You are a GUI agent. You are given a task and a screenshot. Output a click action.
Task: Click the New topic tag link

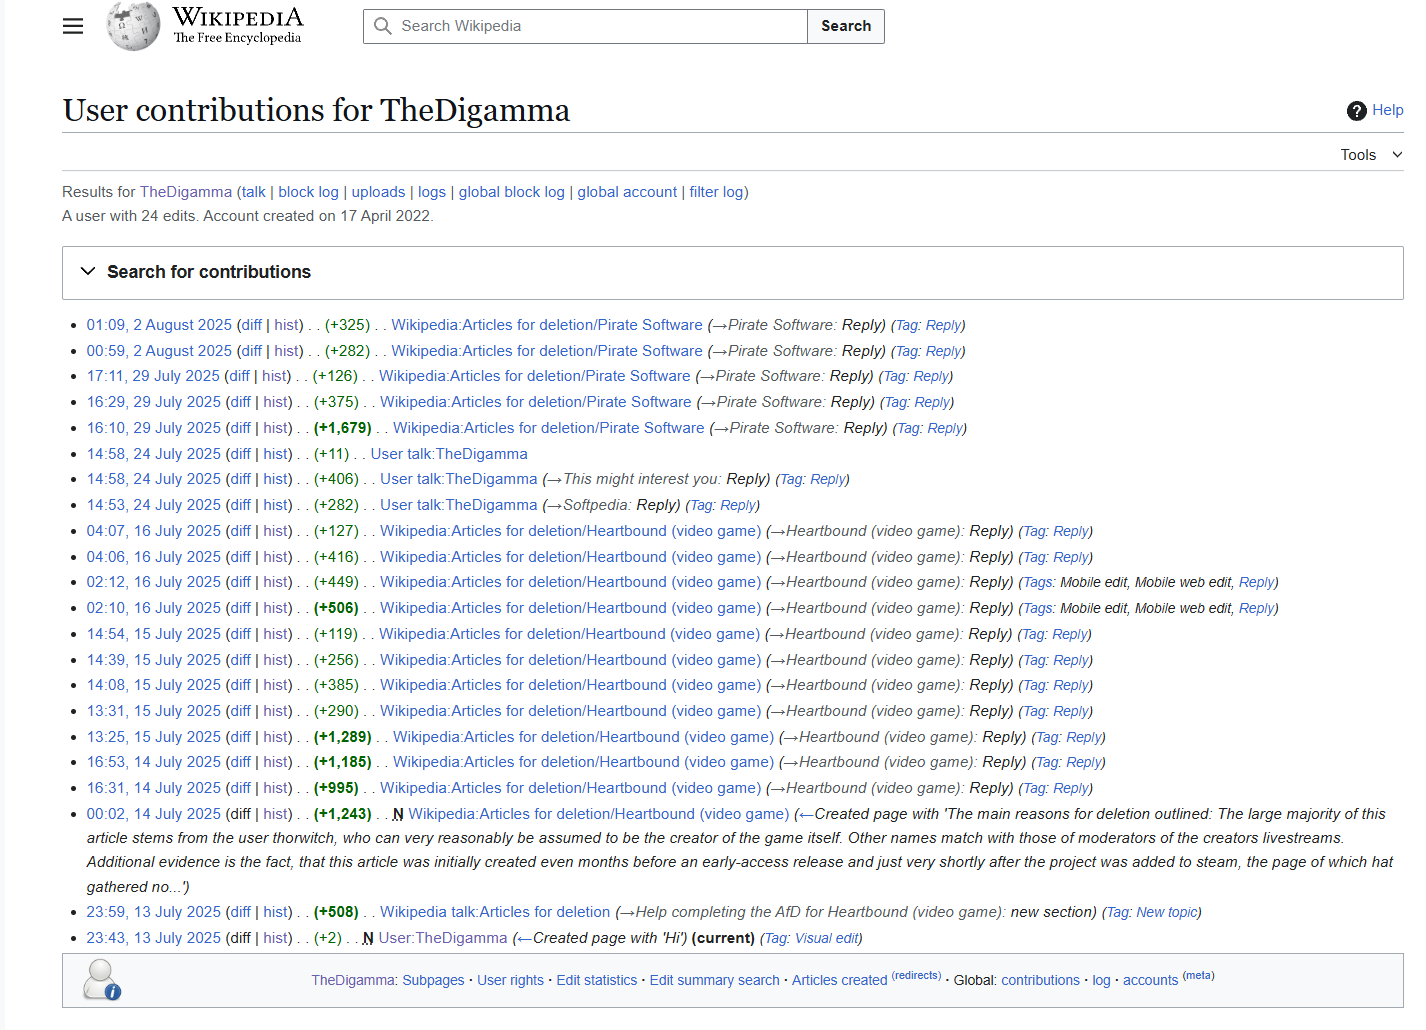pyautogui.click(x=1167, y=912)
